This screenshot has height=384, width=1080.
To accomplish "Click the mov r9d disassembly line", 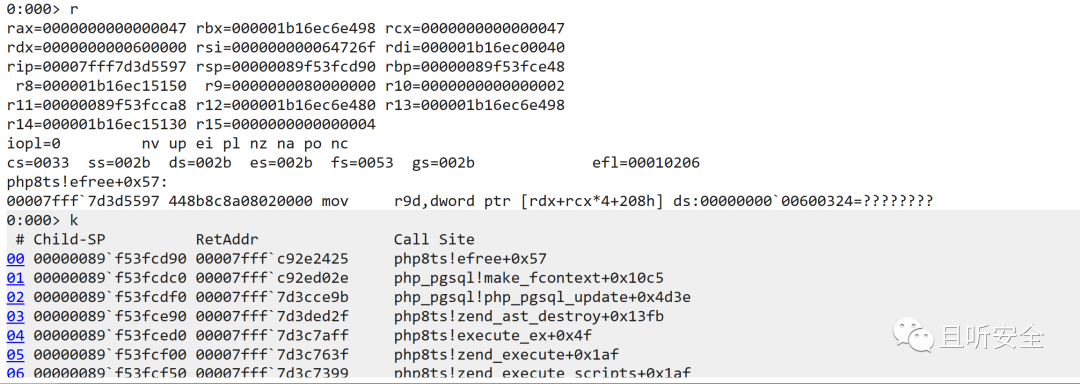I will point(470,202).
